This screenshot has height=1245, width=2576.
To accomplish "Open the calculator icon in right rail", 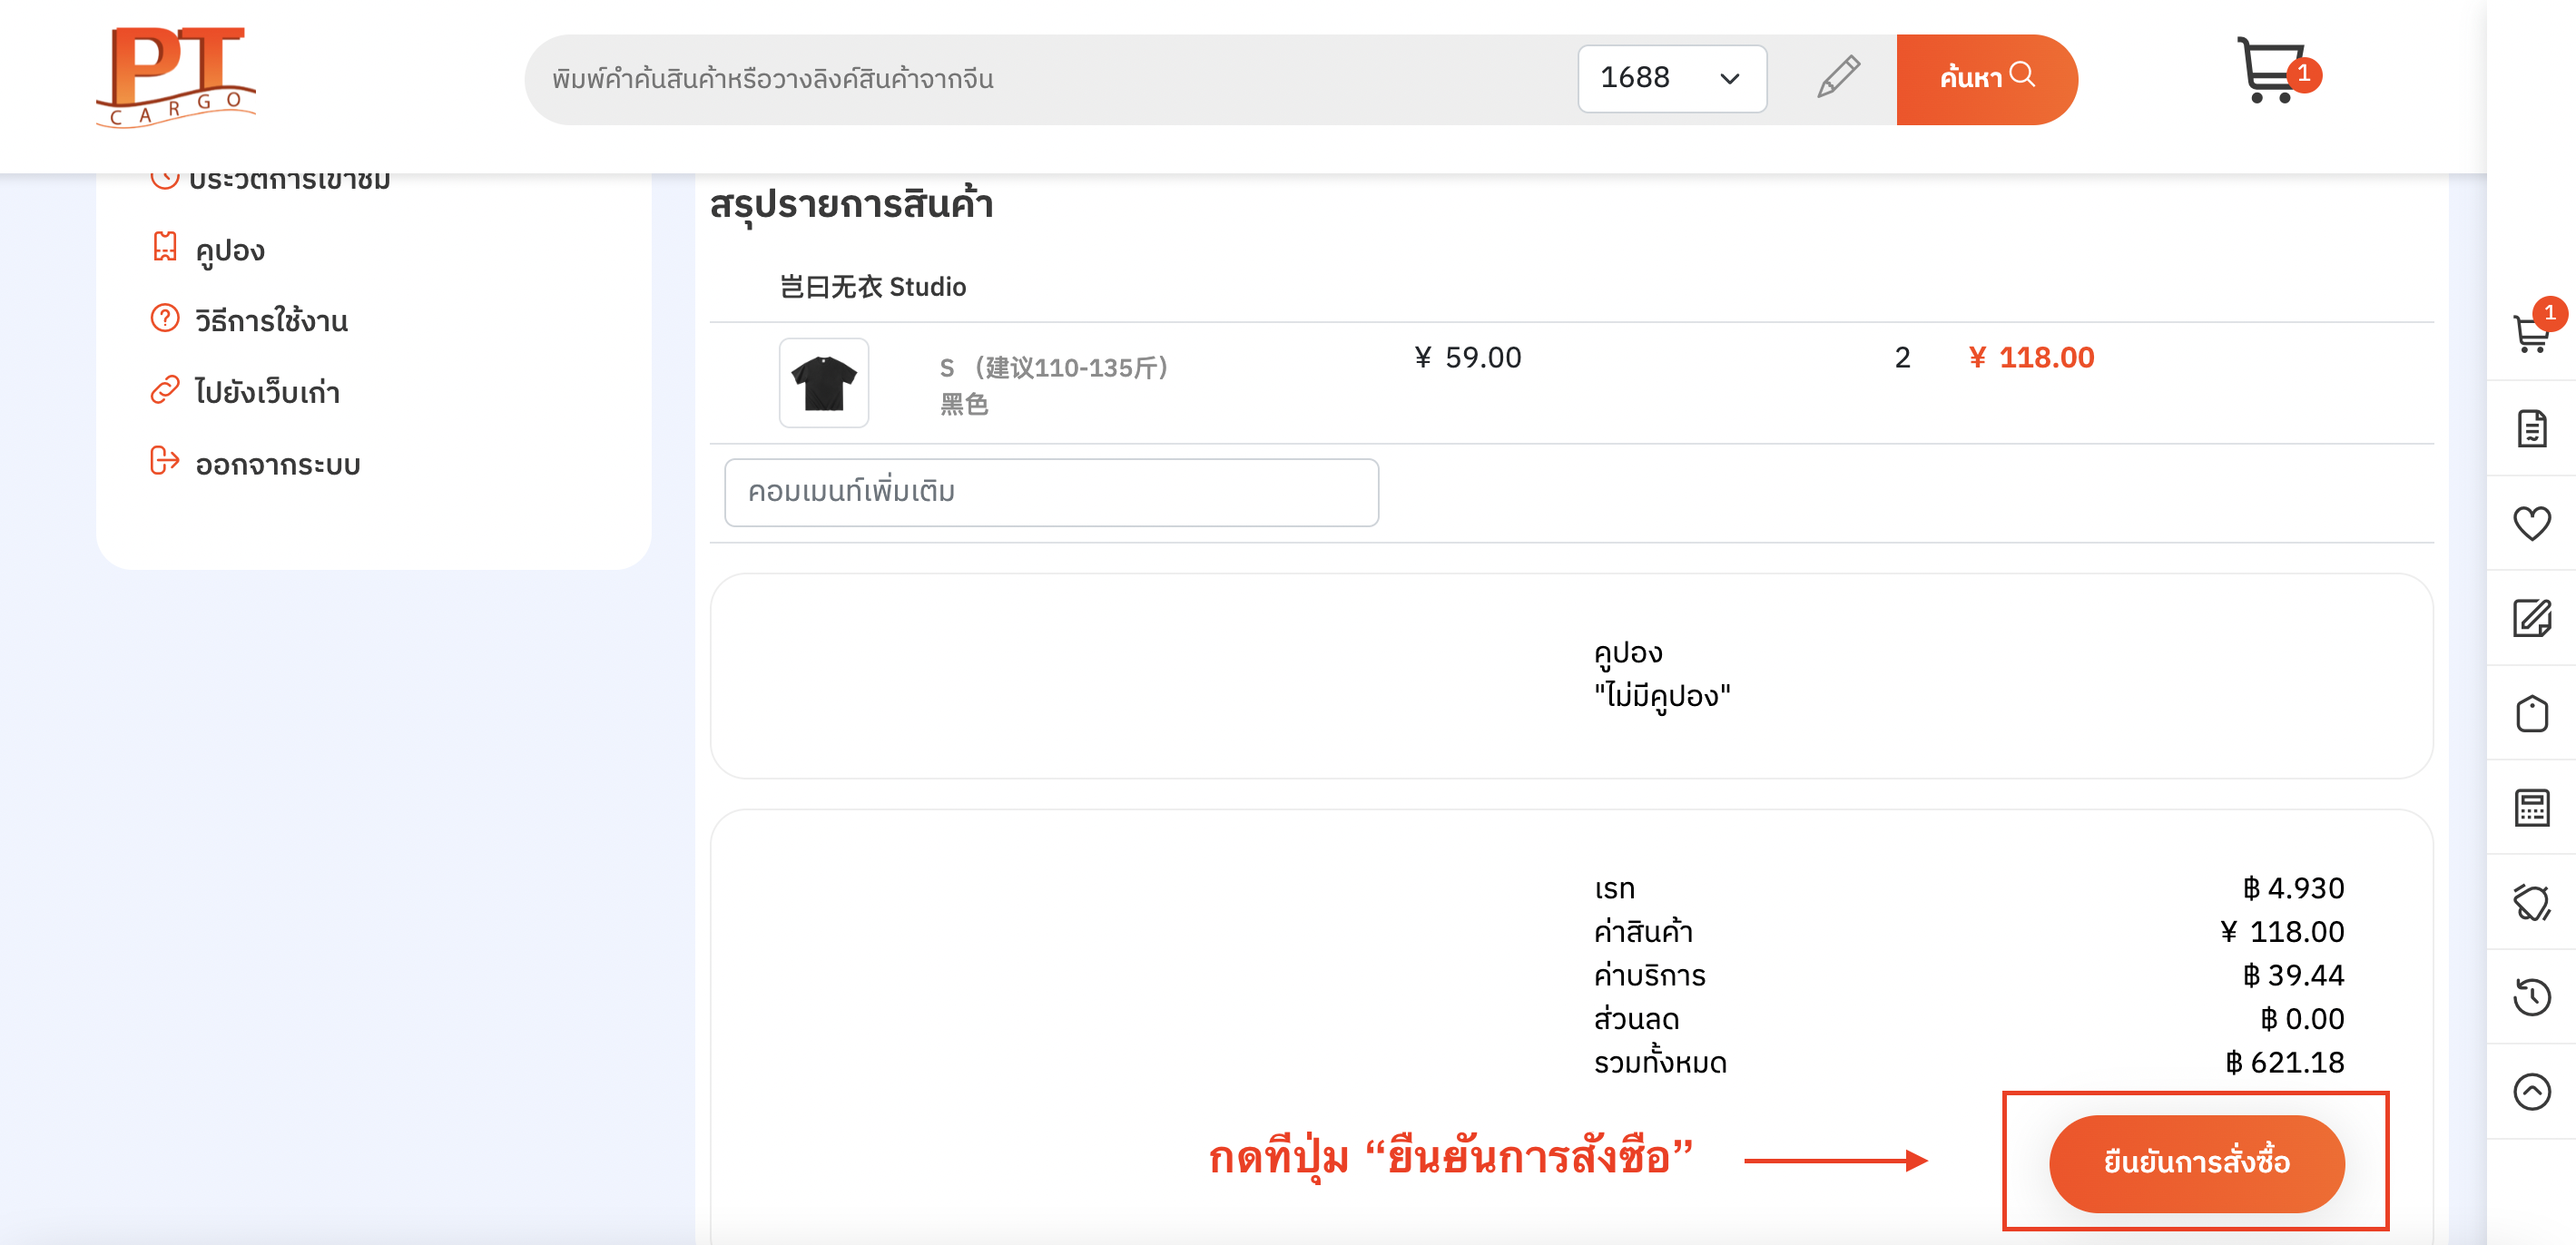I will point(2531,807).
